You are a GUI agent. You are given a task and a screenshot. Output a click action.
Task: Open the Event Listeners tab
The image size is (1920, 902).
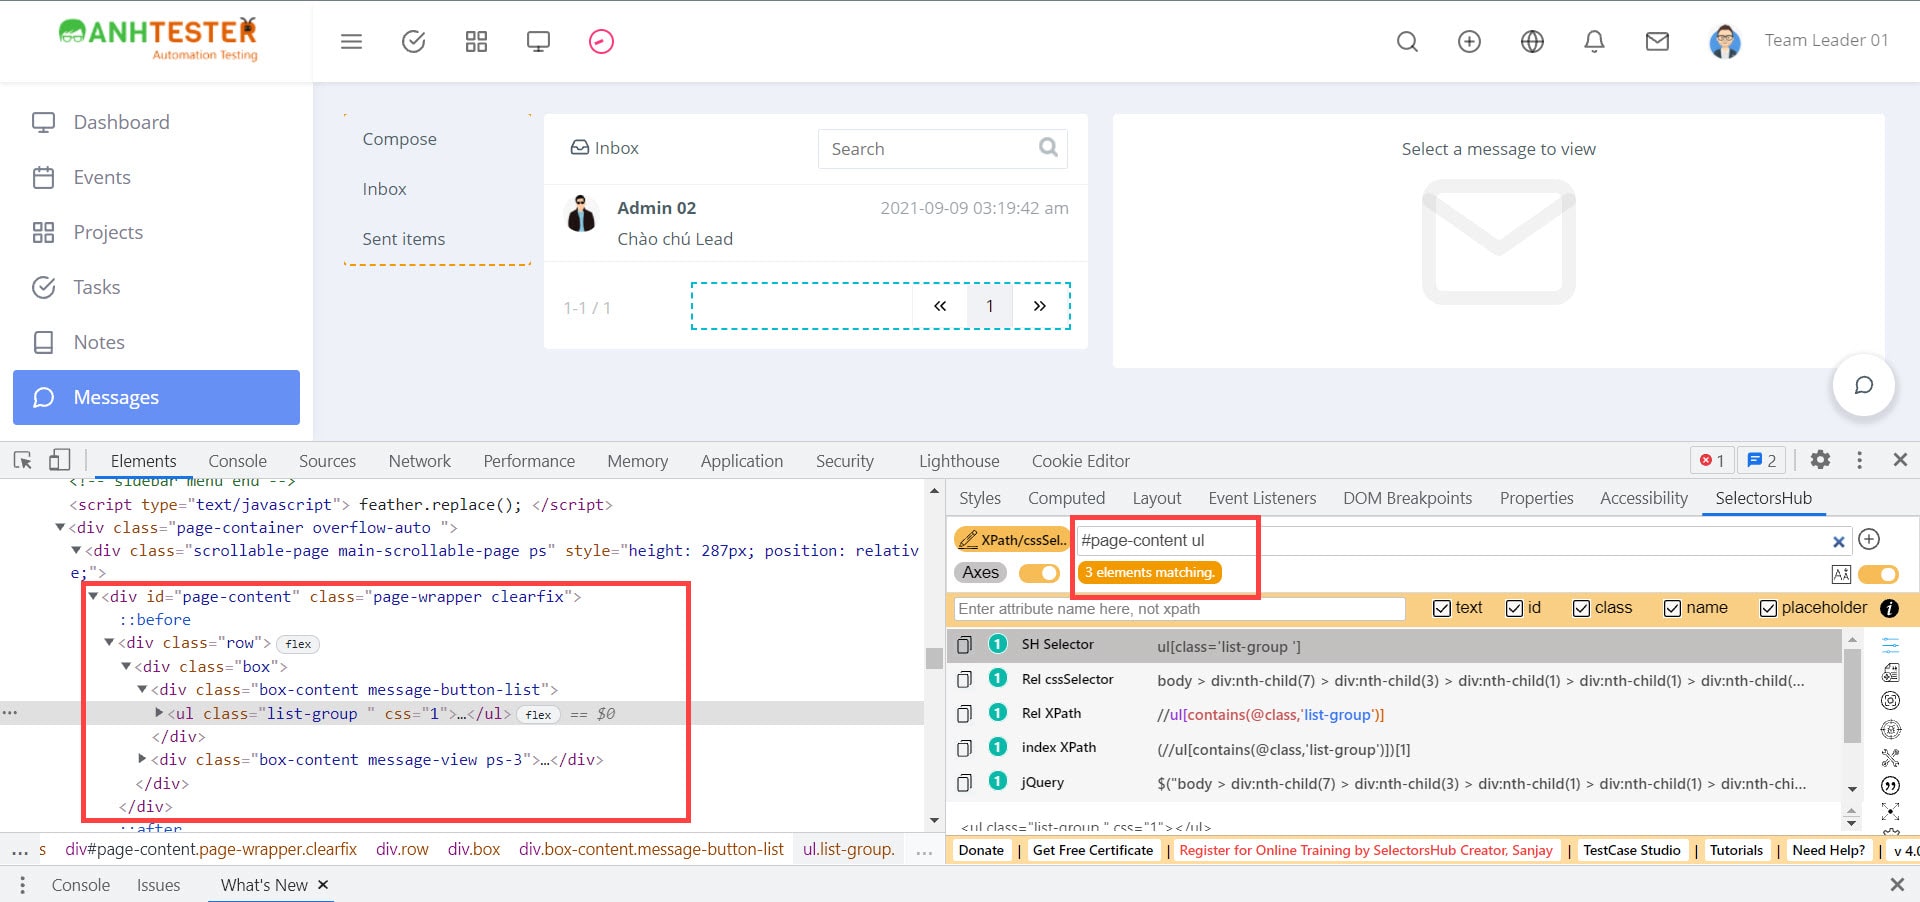1262,498
